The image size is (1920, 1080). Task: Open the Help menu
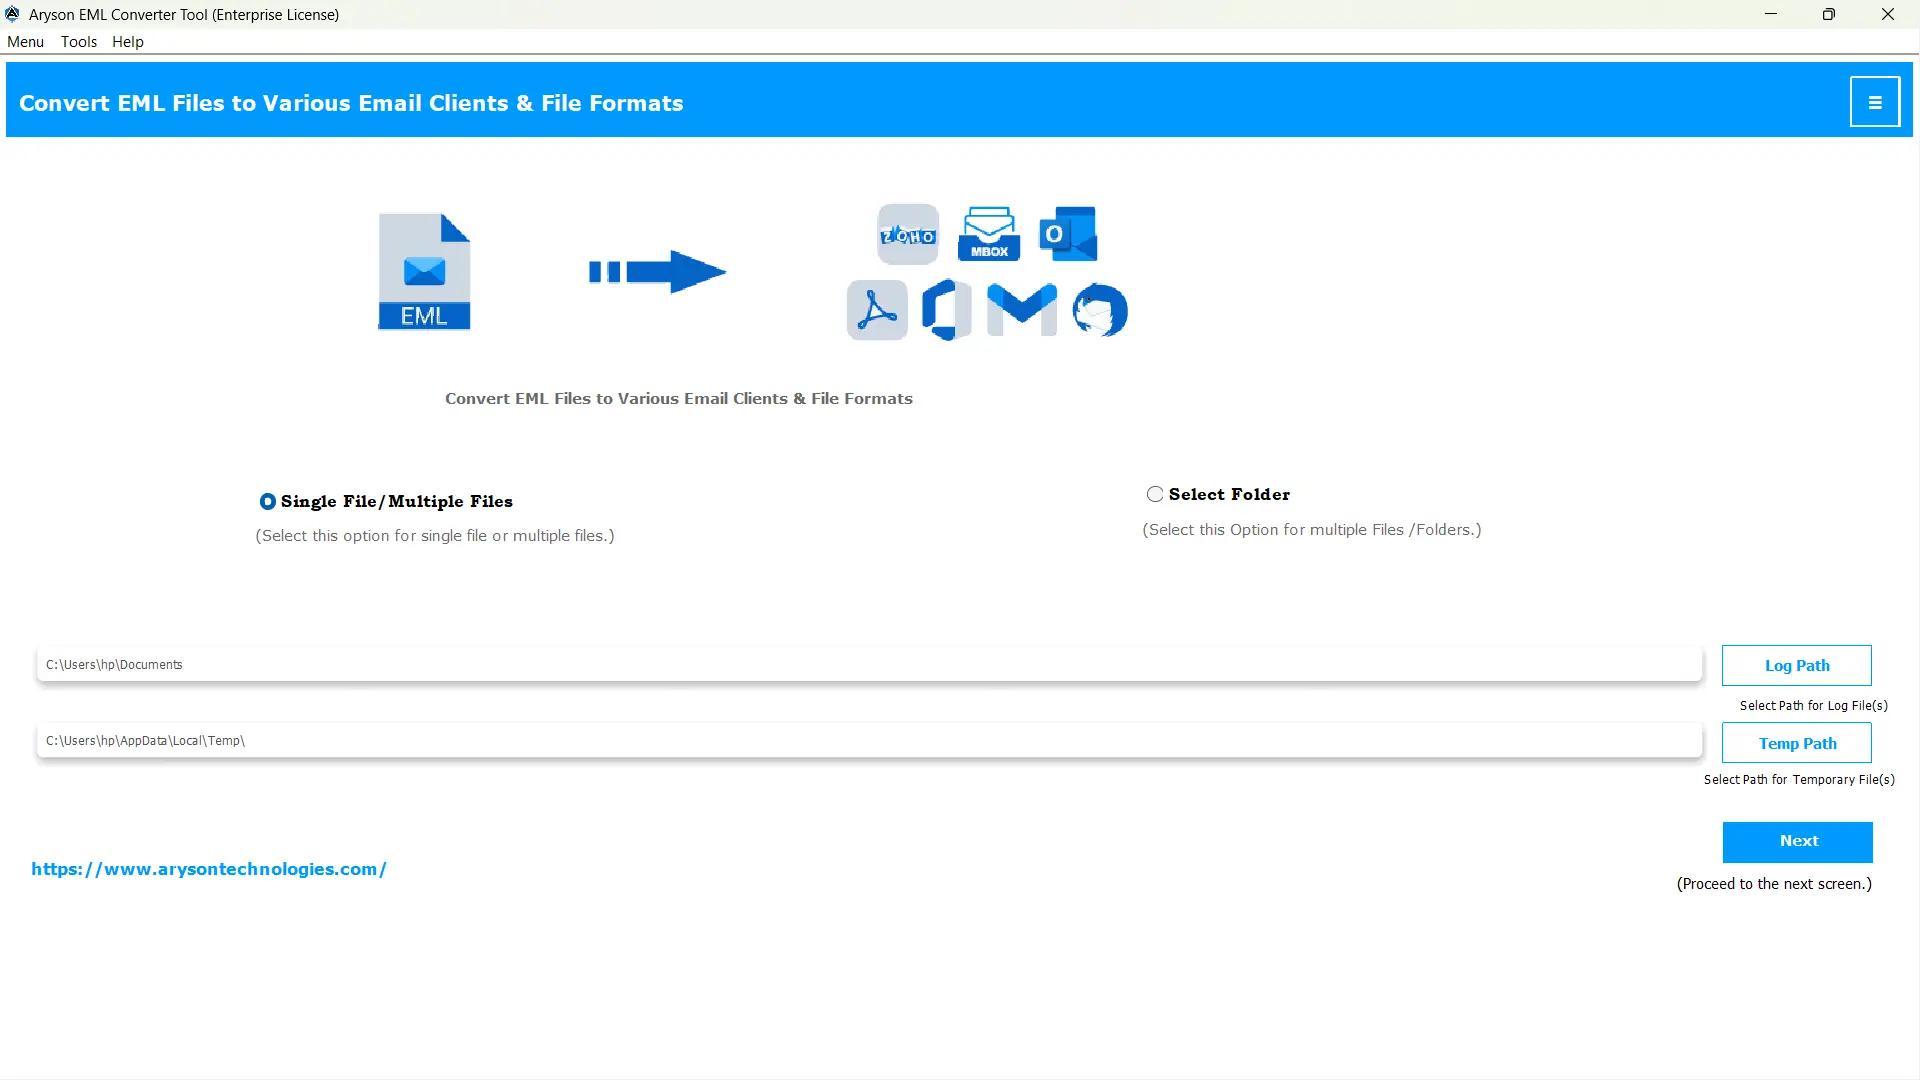point(127,42)
